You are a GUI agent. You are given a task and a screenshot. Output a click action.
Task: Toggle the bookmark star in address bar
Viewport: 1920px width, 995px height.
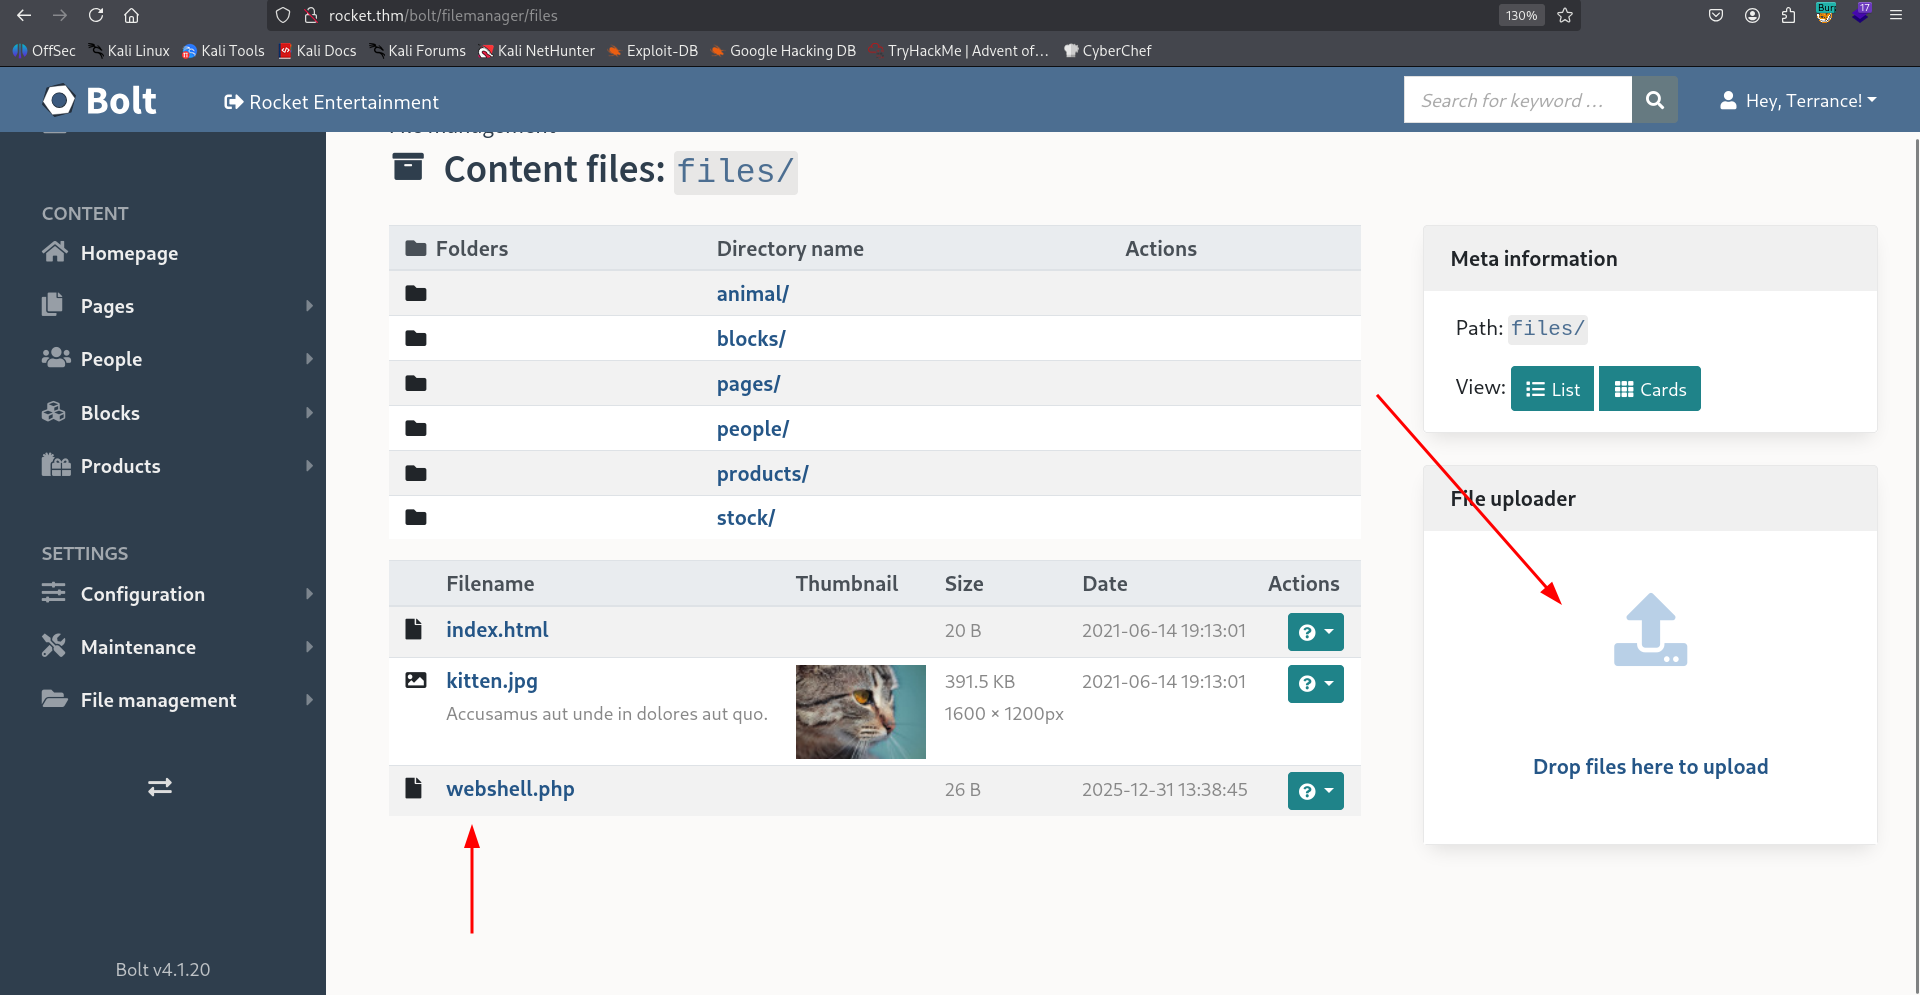(1565, 15)
